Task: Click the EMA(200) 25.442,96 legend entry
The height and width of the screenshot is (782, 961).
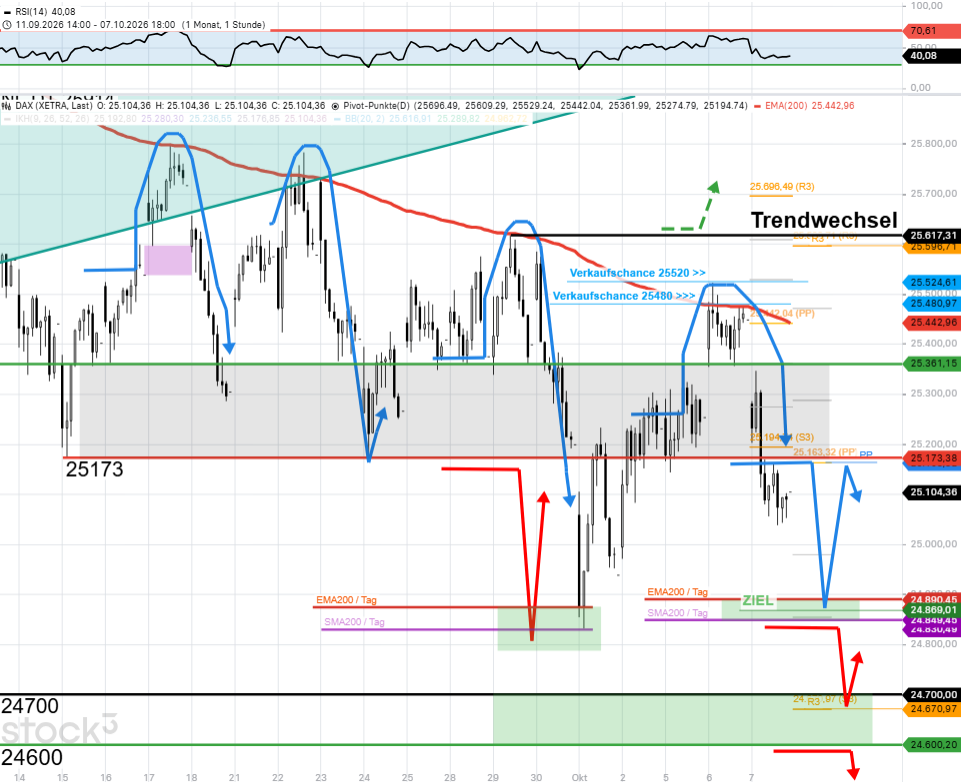Action: [x=810, y=106]
